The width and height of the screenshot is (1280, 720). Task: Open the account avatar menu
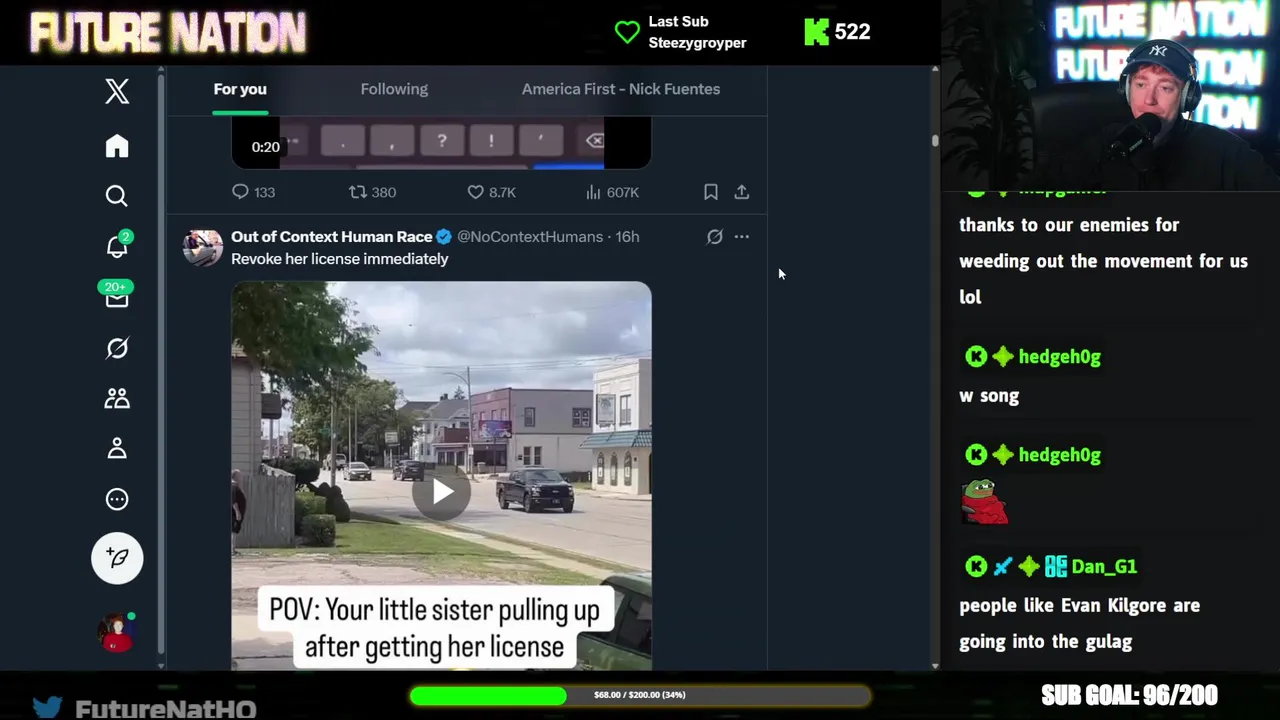click(x=117, y=632)
